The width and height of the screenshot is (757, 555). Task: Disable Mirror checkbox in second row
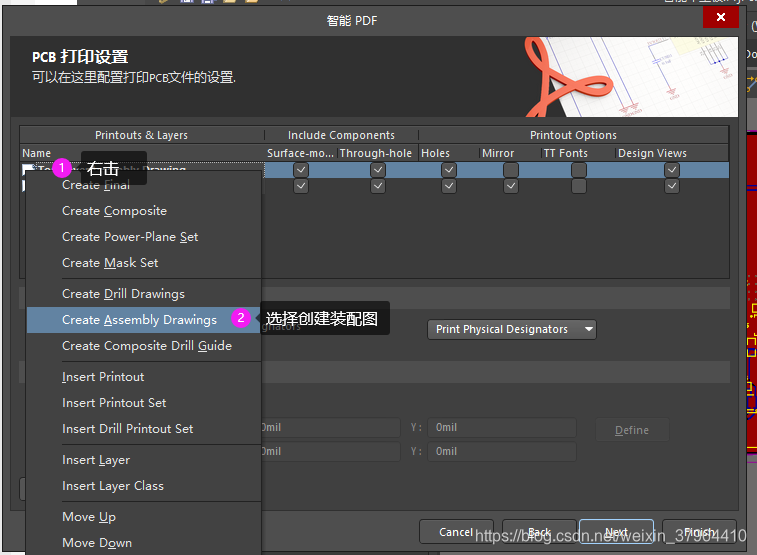[511, 186]
